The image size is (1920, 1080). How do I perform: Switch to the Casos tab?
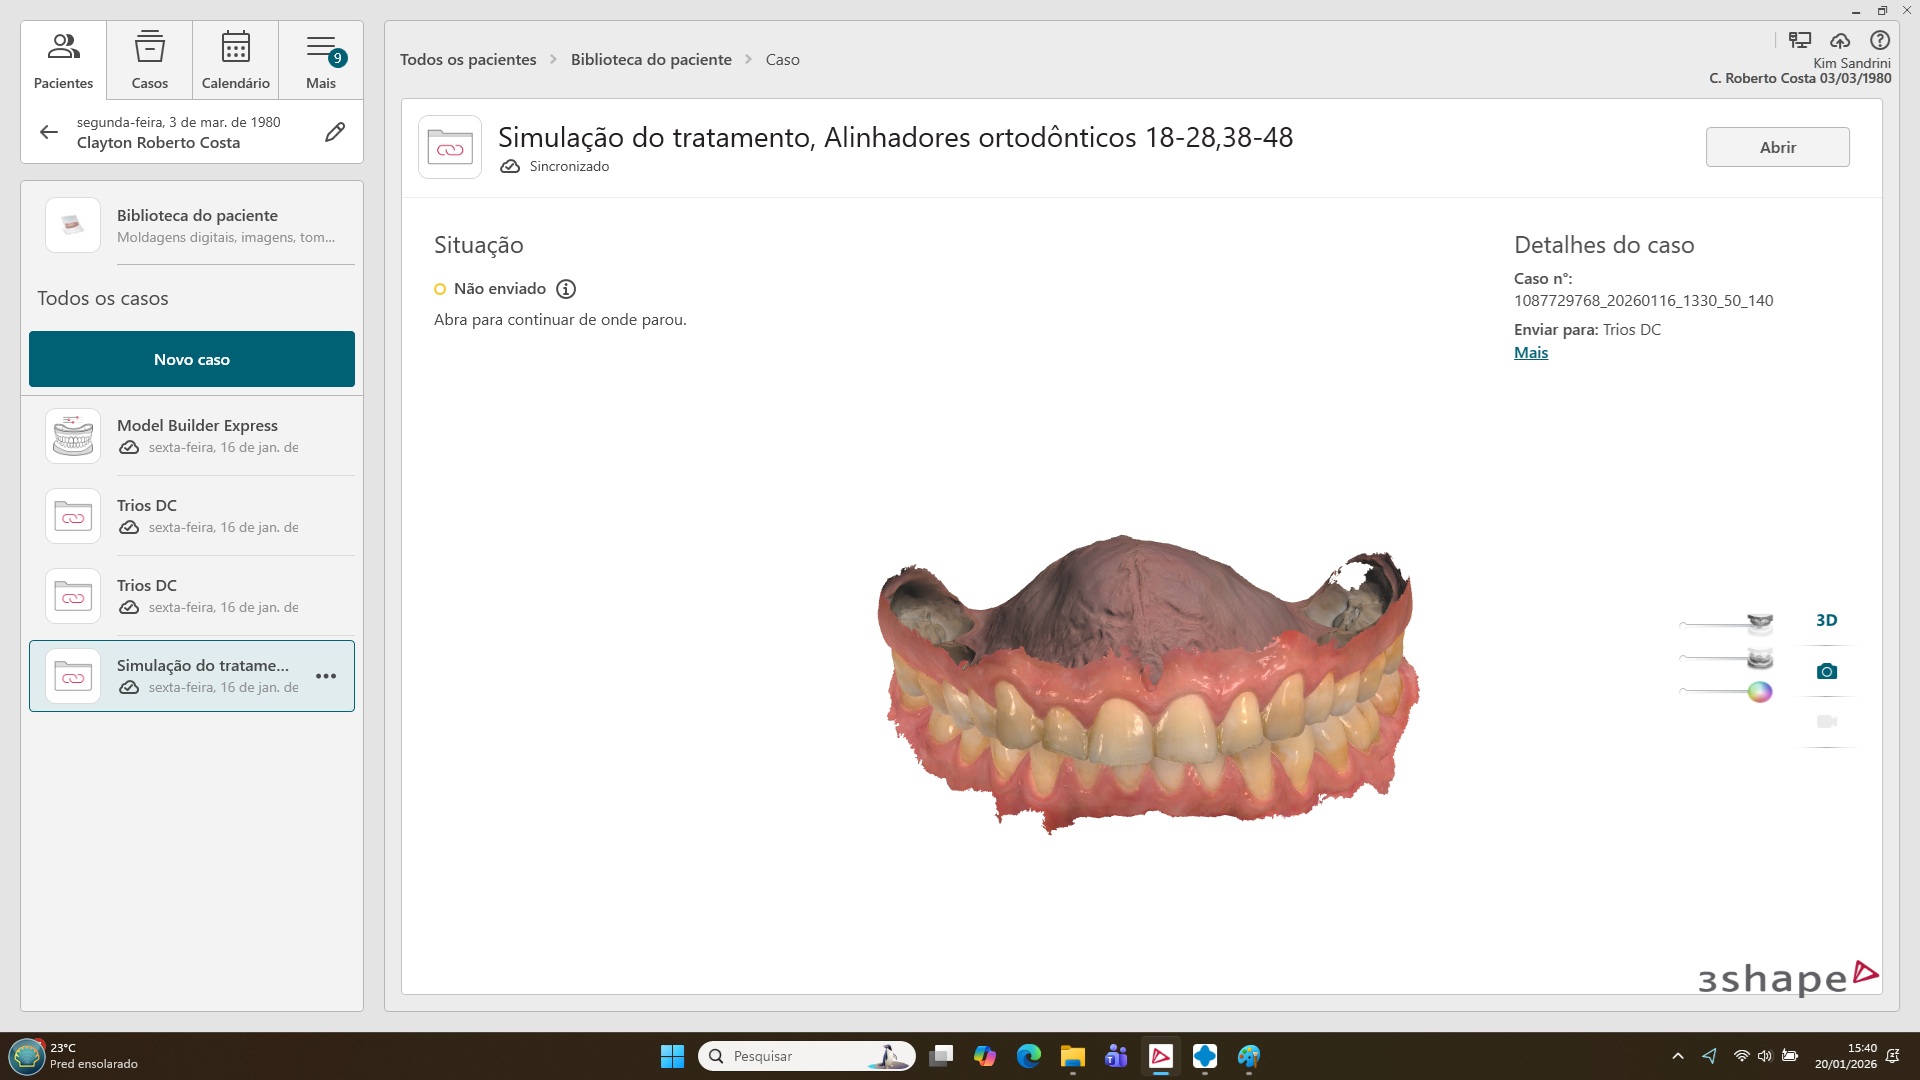pyautogui.click(x=150, y=60)
